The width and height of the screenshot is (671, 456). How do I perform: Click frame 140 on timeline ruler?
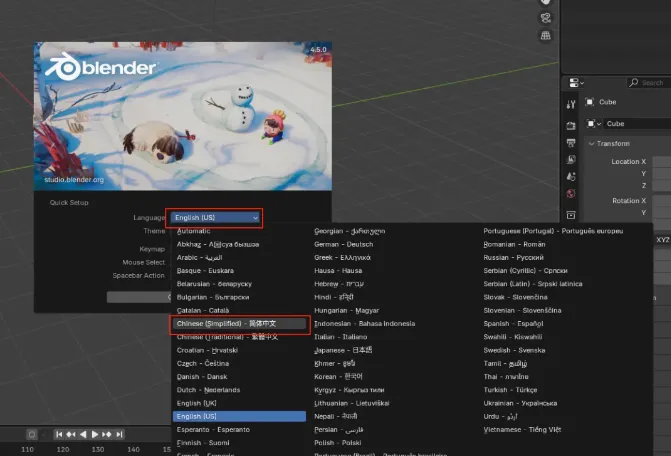click(133, 449)
